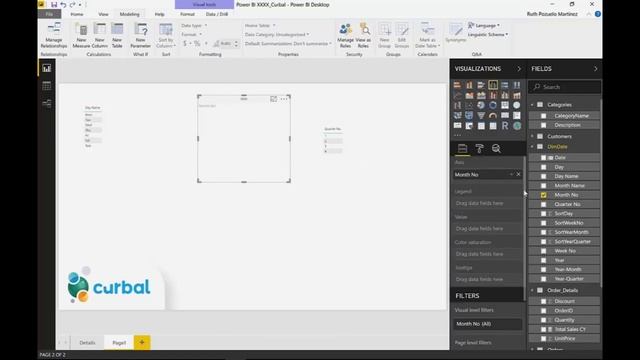Click Mark as Date Table
Image resolution: width=640 pixels, height=360 pixels.
point(427,36)
